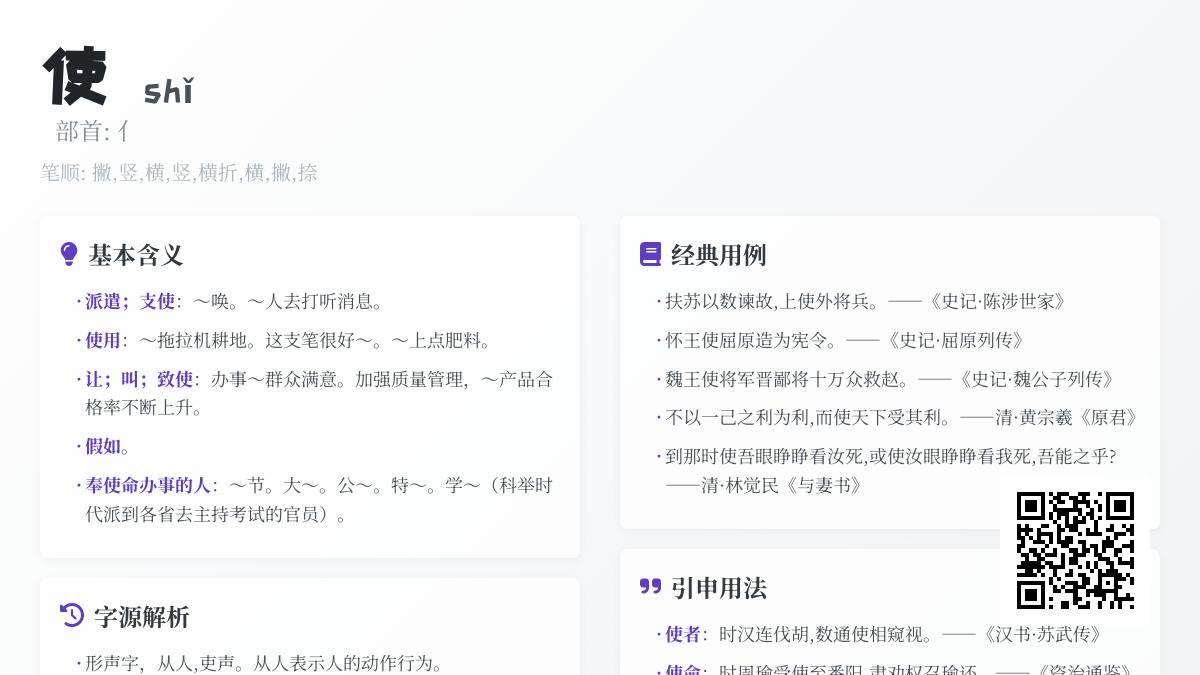Click the 使用 definition term

coord(103,340)
